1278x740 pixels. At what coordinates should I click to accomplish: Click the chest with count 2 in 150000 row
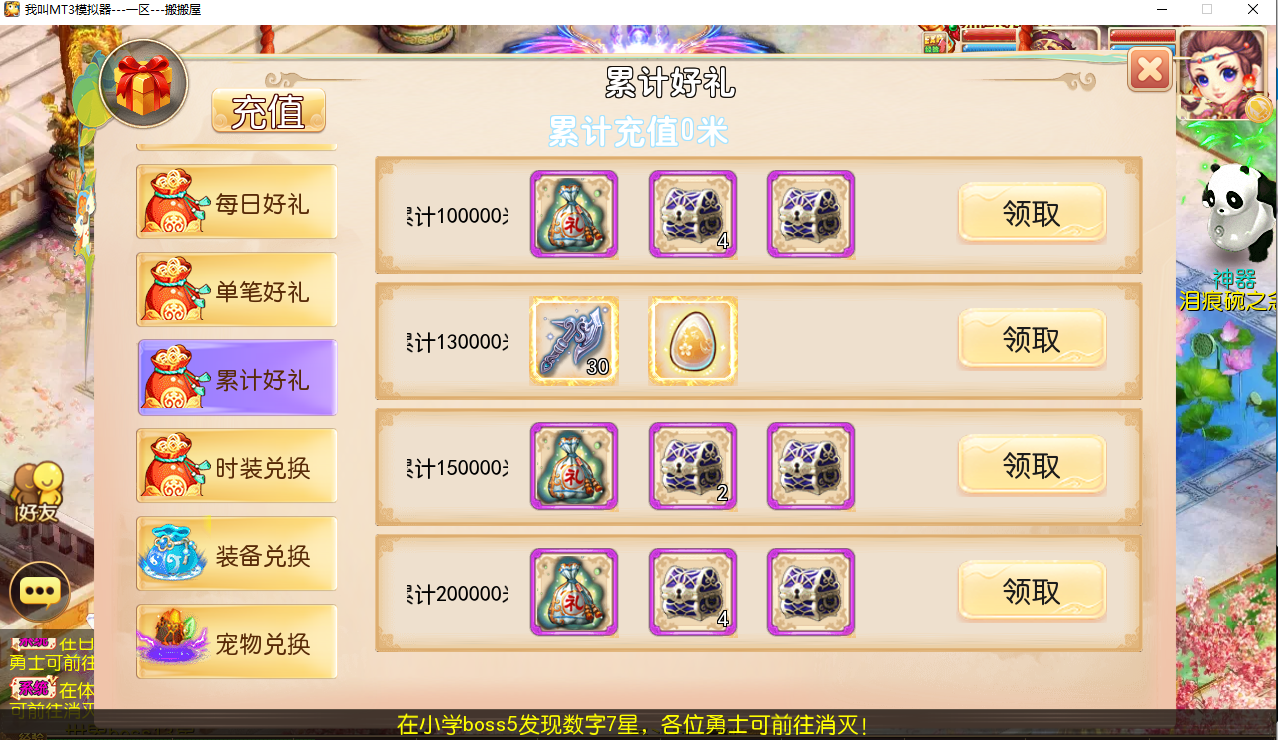pyautogui.click(x=693, y=466)
